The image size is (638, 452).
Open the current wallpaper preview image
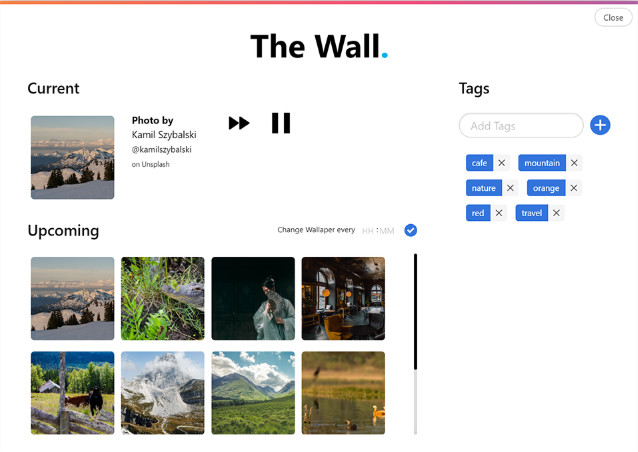coord(72,157)
